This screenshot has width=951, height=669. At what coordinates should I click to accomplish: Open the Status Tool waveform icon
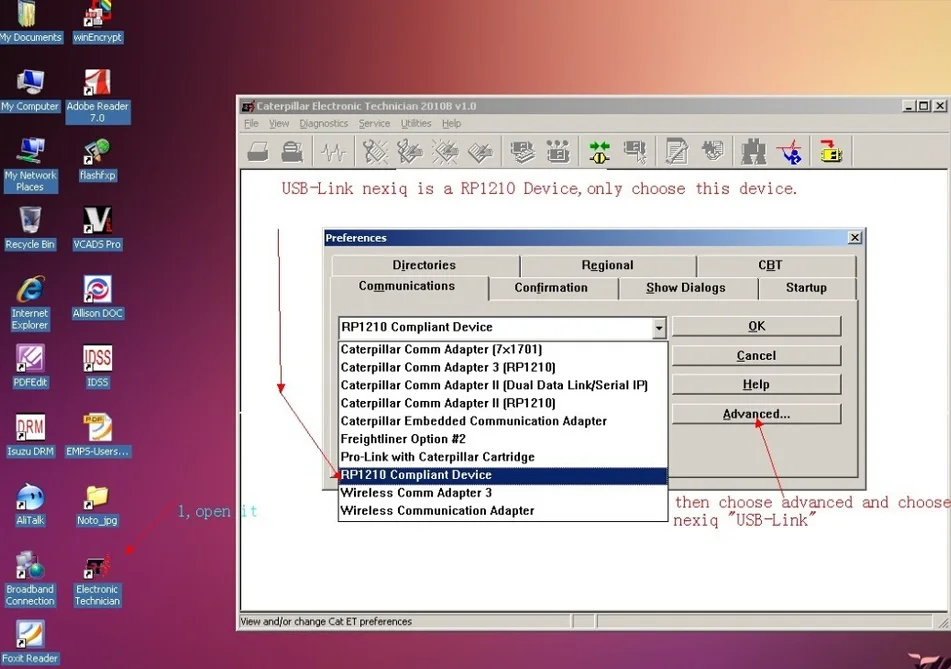coord(334,152)
